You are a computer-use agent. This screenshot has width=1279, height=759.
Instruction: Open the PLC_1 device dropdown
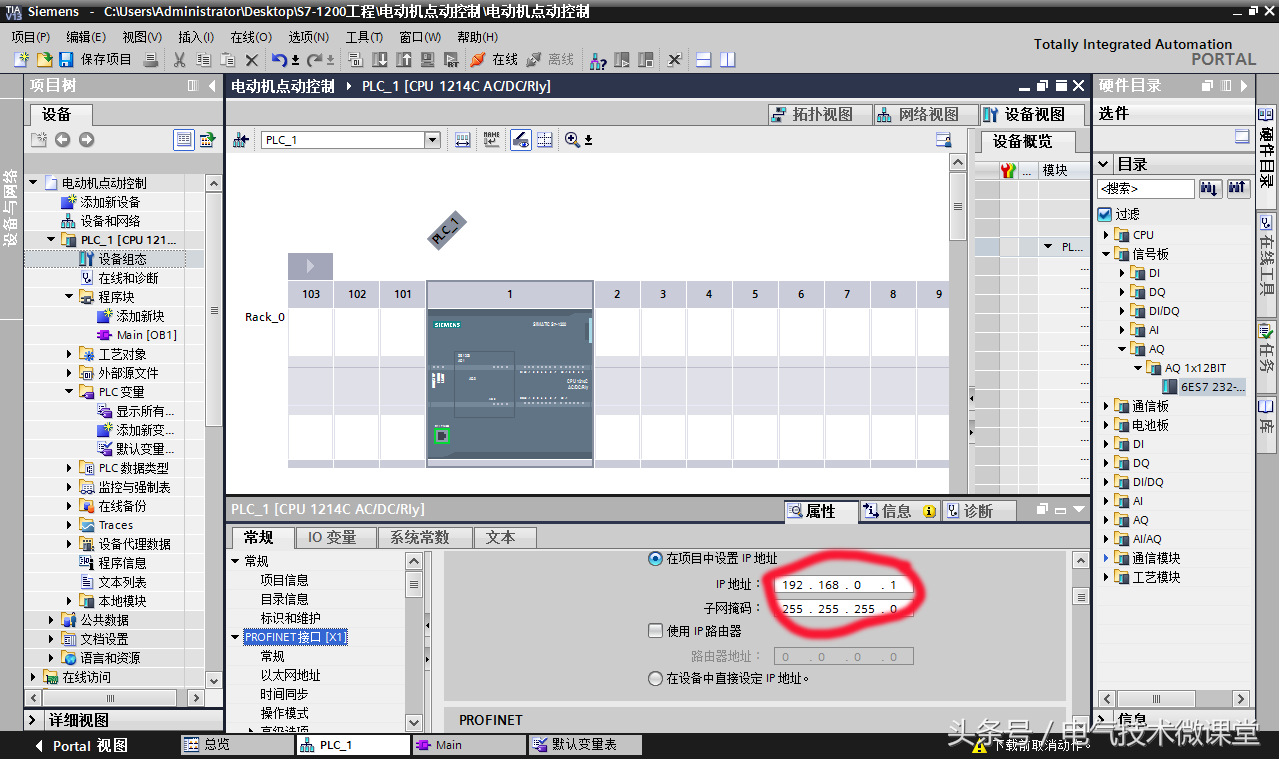[433, 140]
